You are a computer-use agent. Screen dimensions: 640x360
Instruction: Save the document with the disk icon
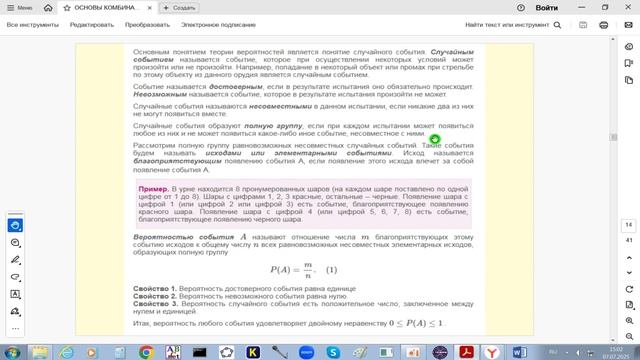pos(583,25)
